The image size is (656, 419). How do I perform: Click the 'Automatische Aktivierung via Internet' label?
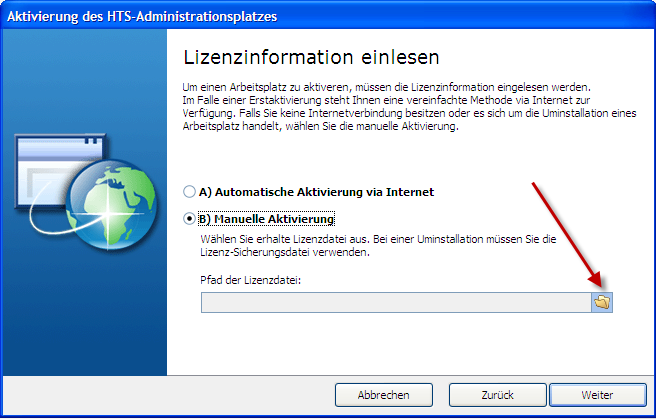[x=317, y=191]
